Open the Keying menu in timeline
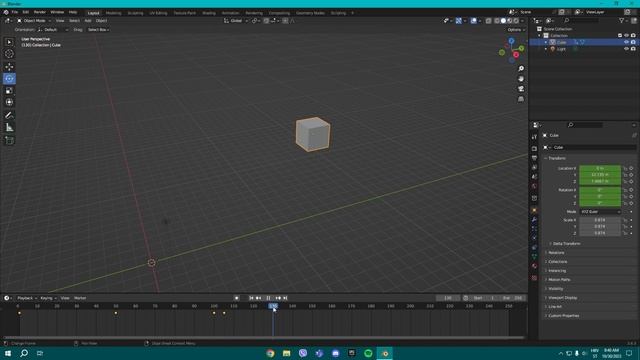 click(x=48, y=298)
